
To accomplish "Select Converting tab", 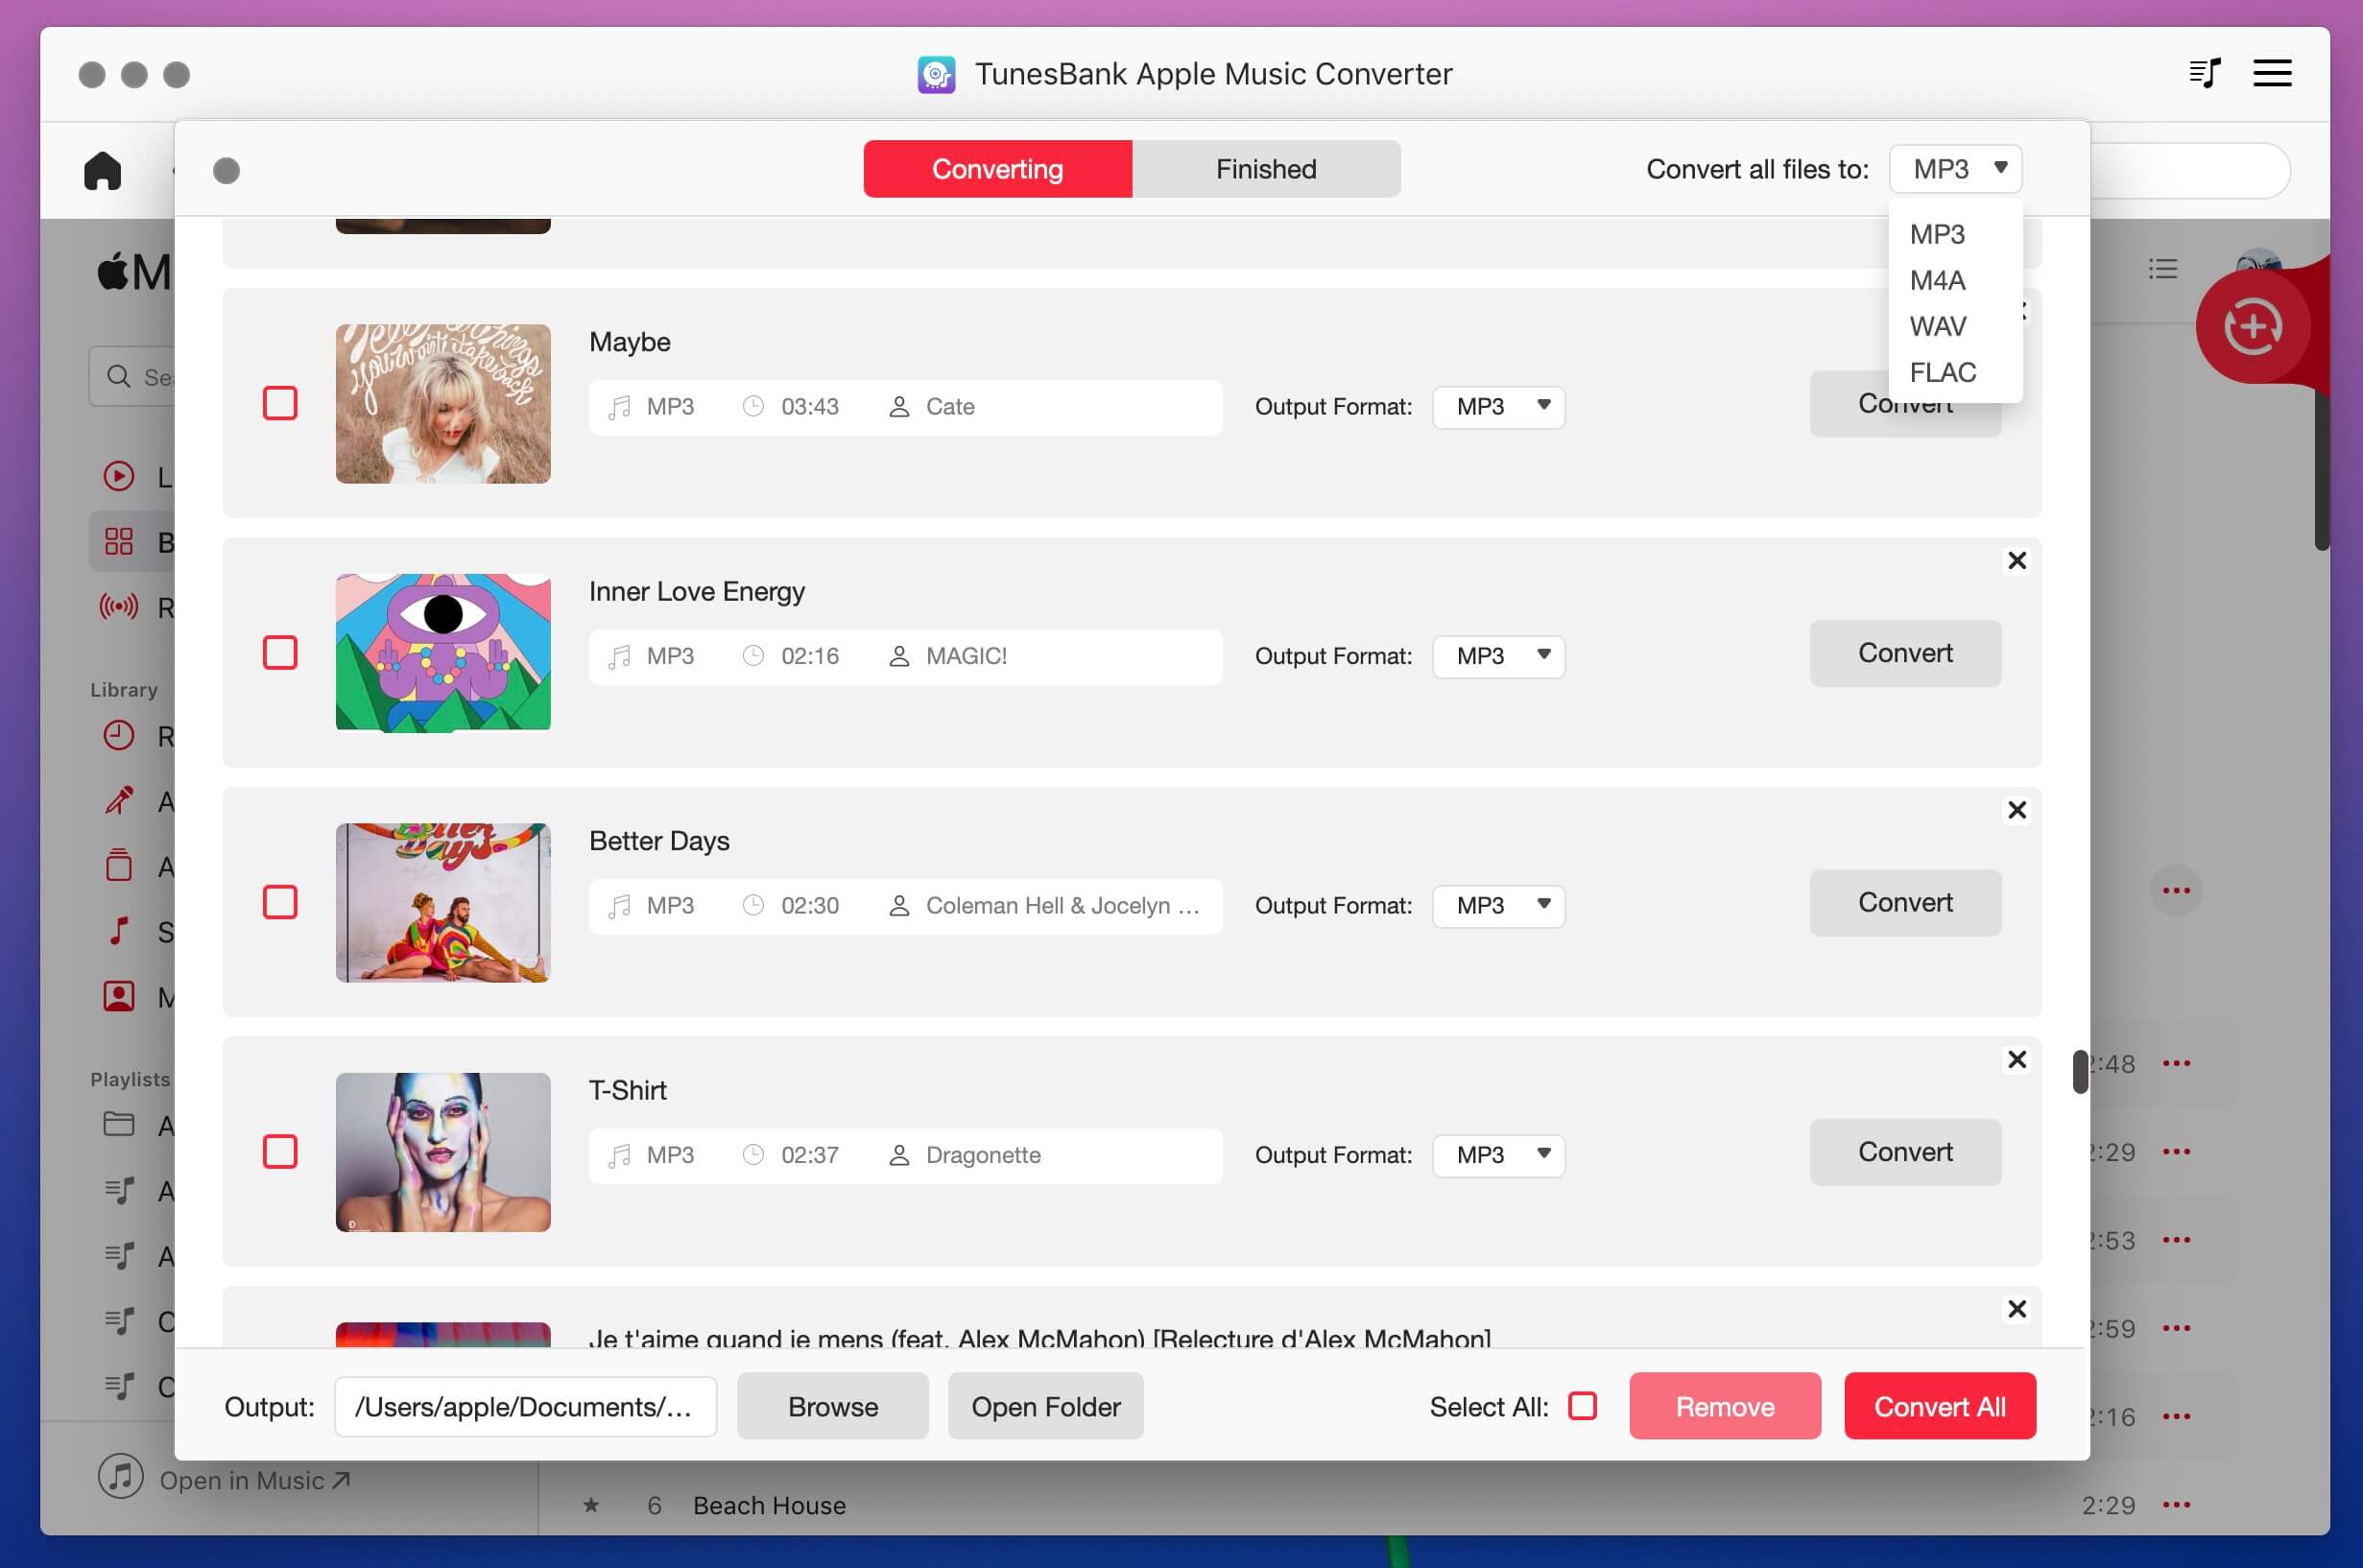I will (996, 168).
